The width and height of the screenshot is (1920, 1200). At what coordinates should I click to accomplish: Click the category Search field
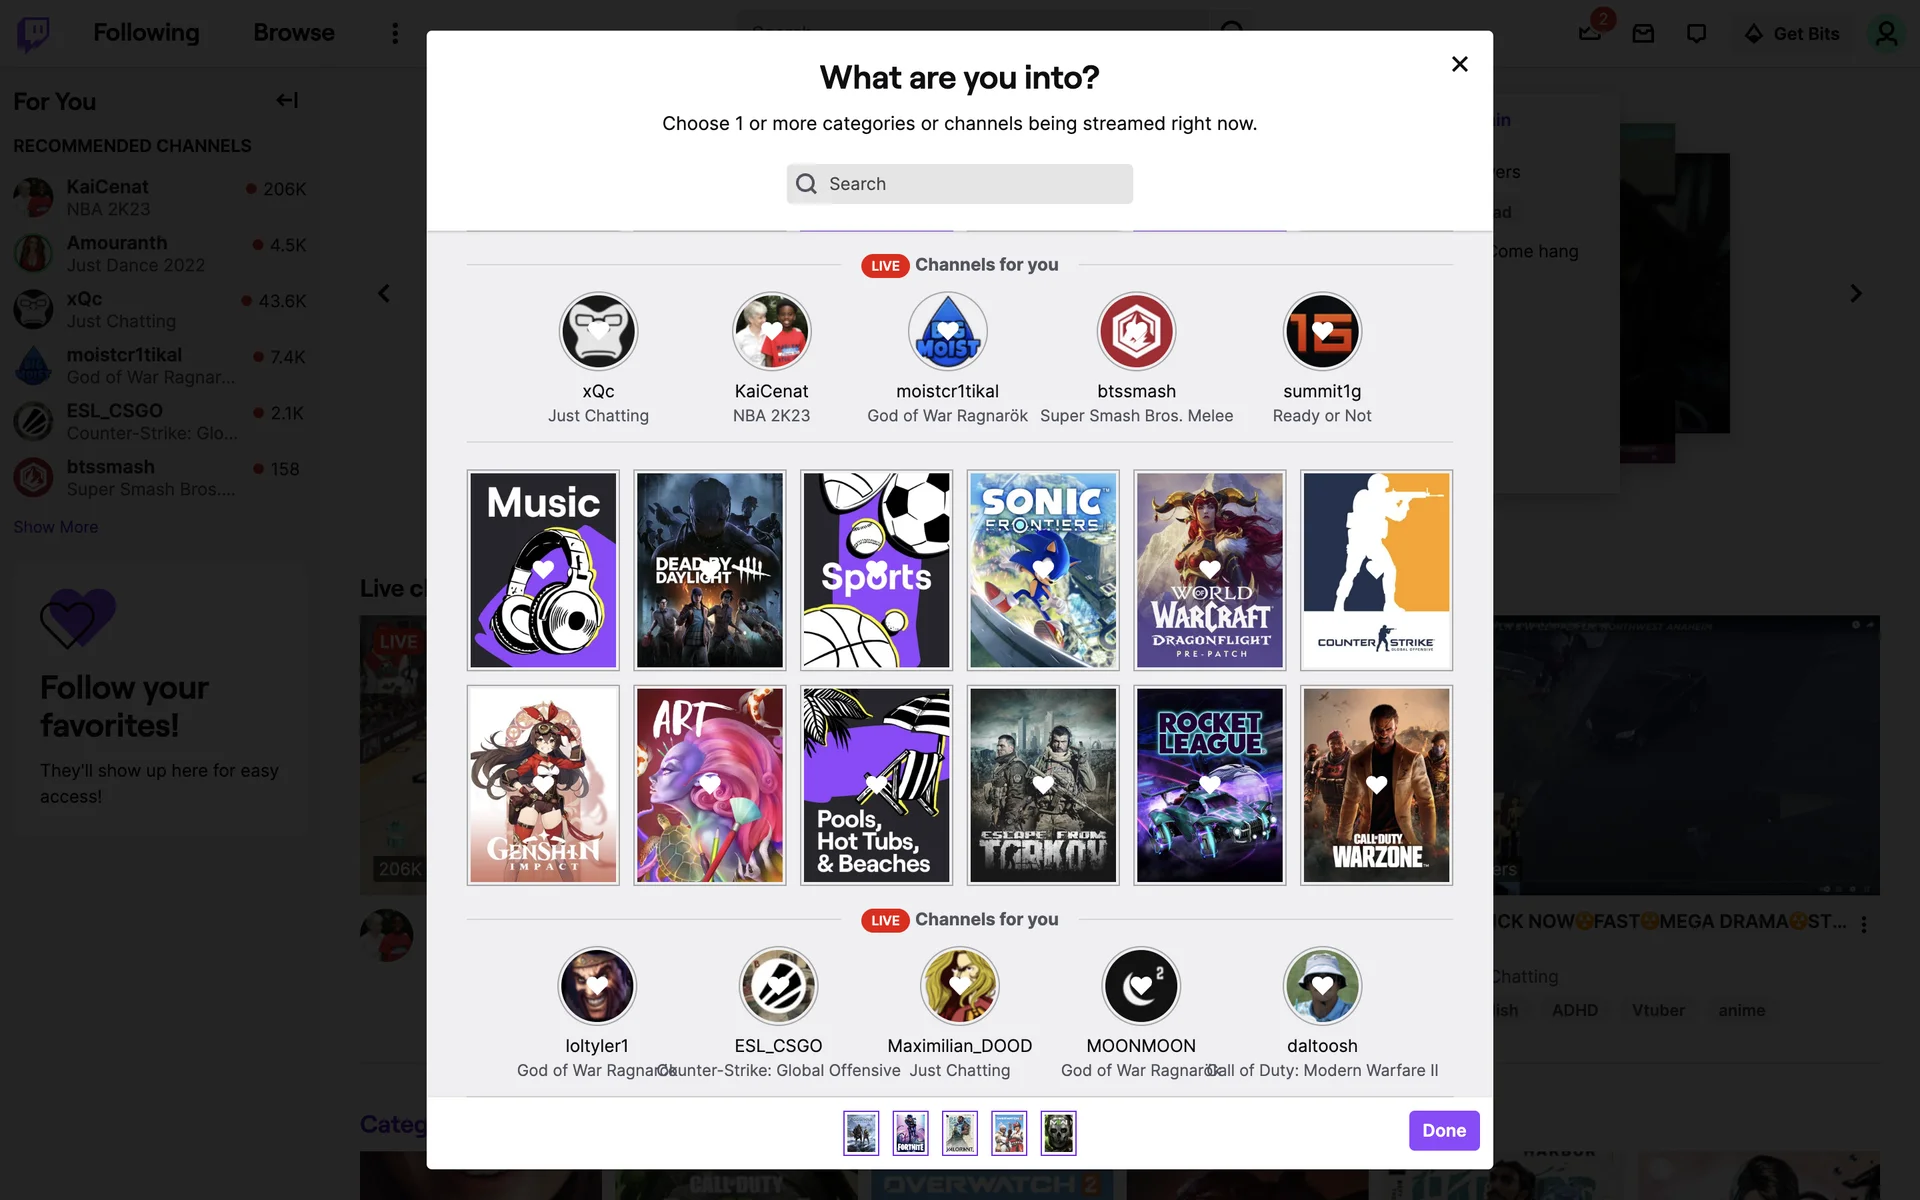tap(959, 184)
